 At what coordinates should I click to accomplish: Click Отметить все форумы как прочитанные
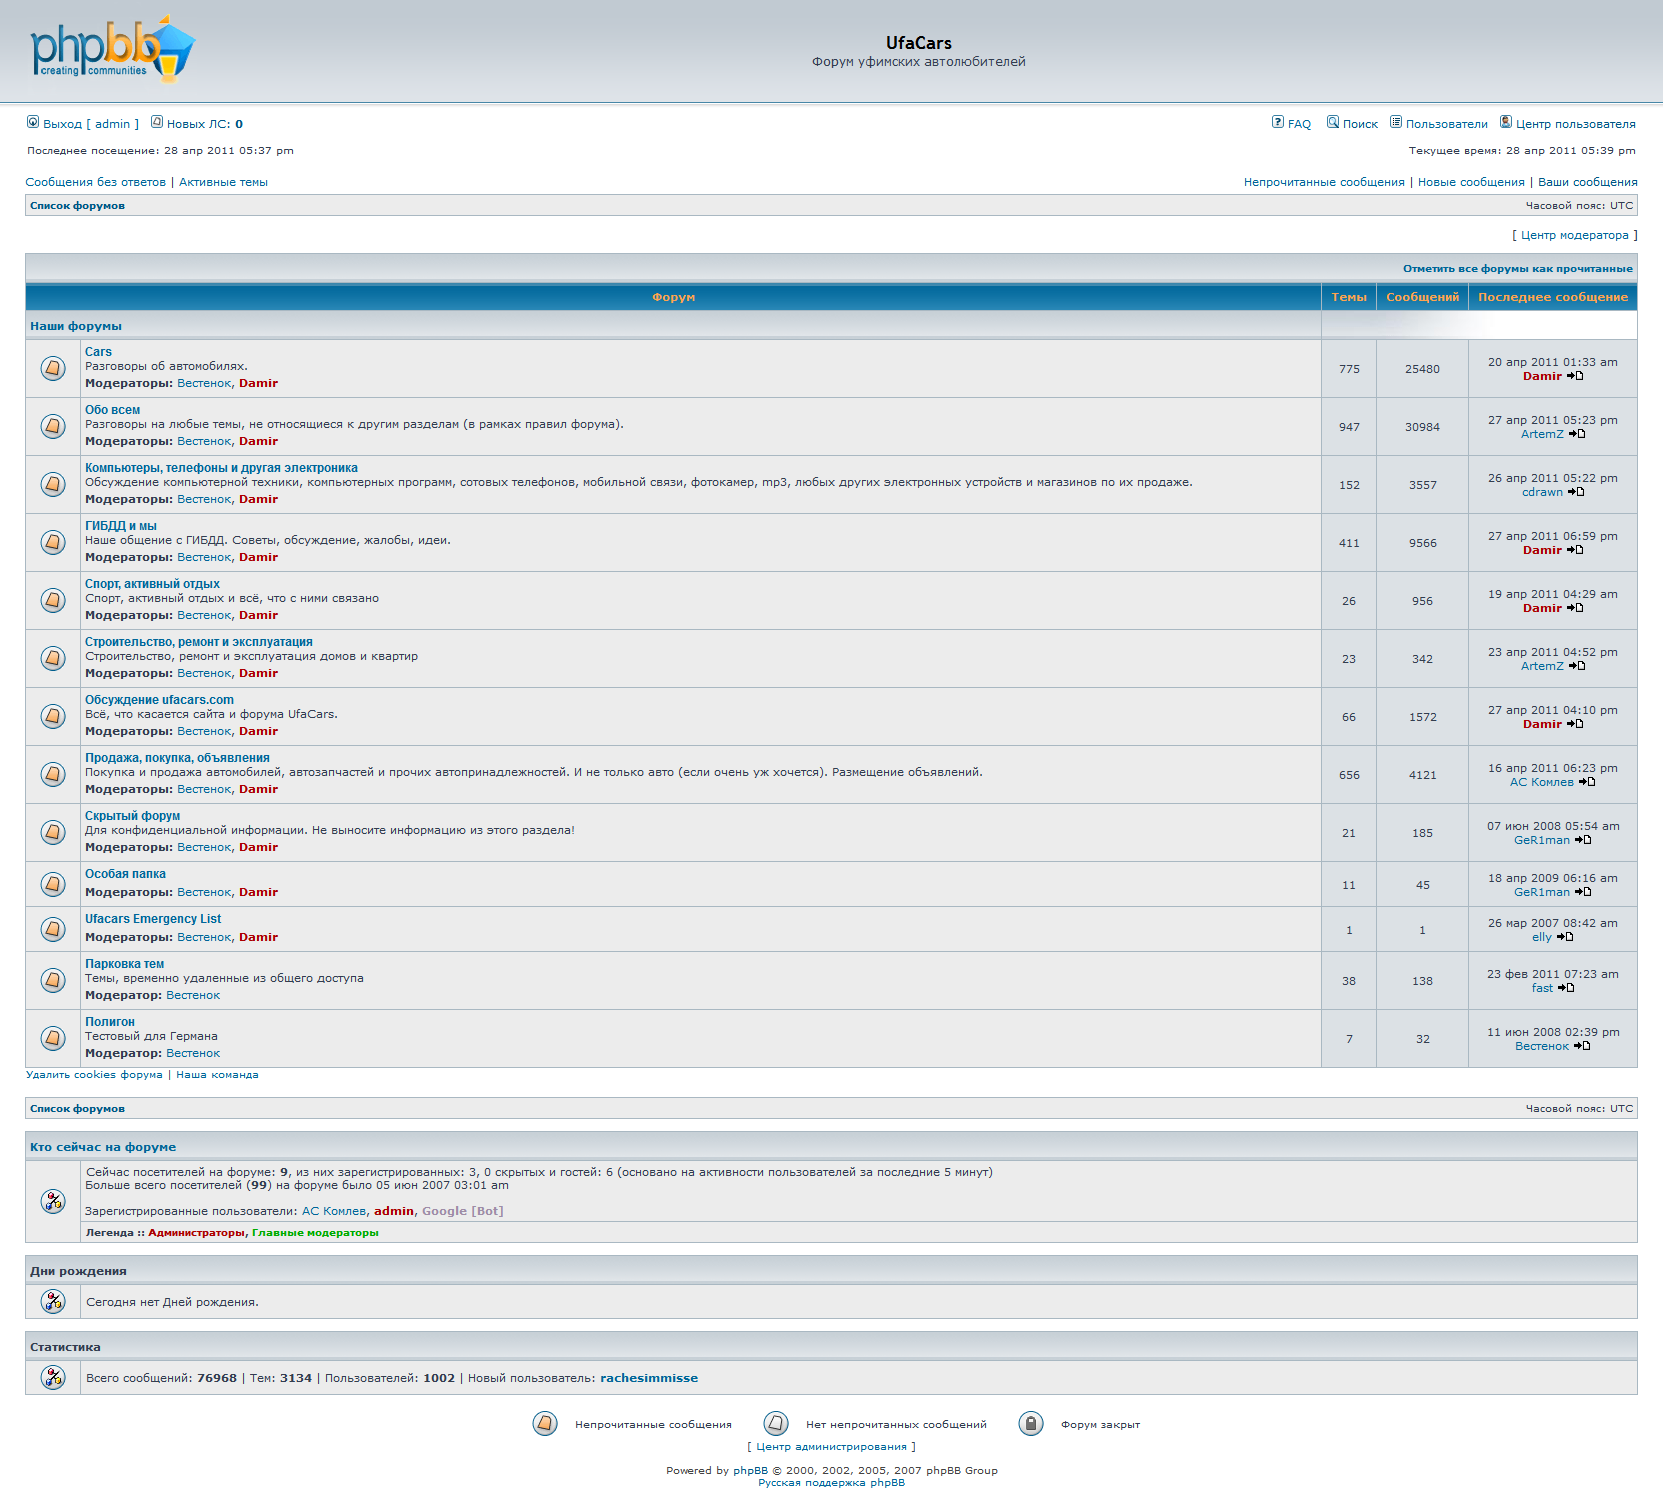[1517, 268]
